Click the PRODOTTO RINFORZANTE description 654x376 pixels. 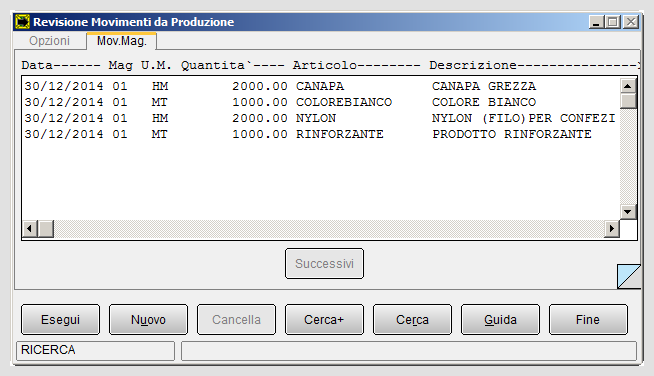512,134
